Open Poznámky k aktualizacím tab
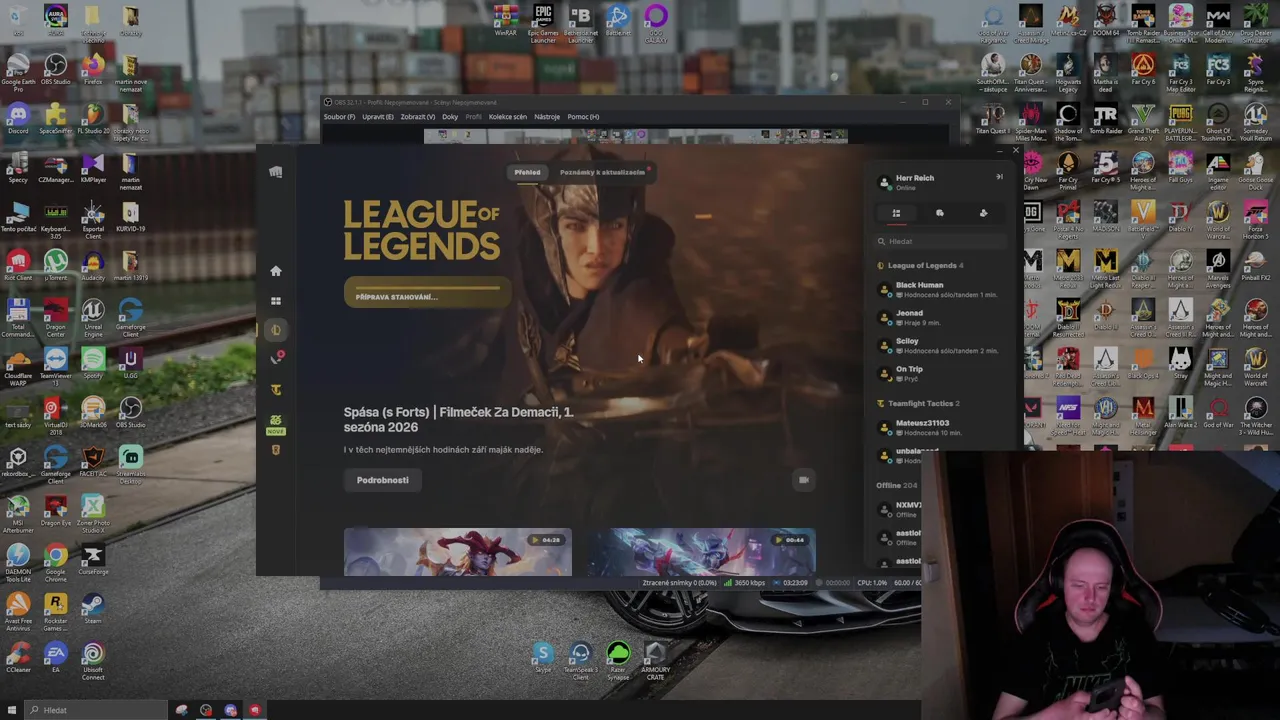This screenshot has height=720, width=1280. [602, 172]
